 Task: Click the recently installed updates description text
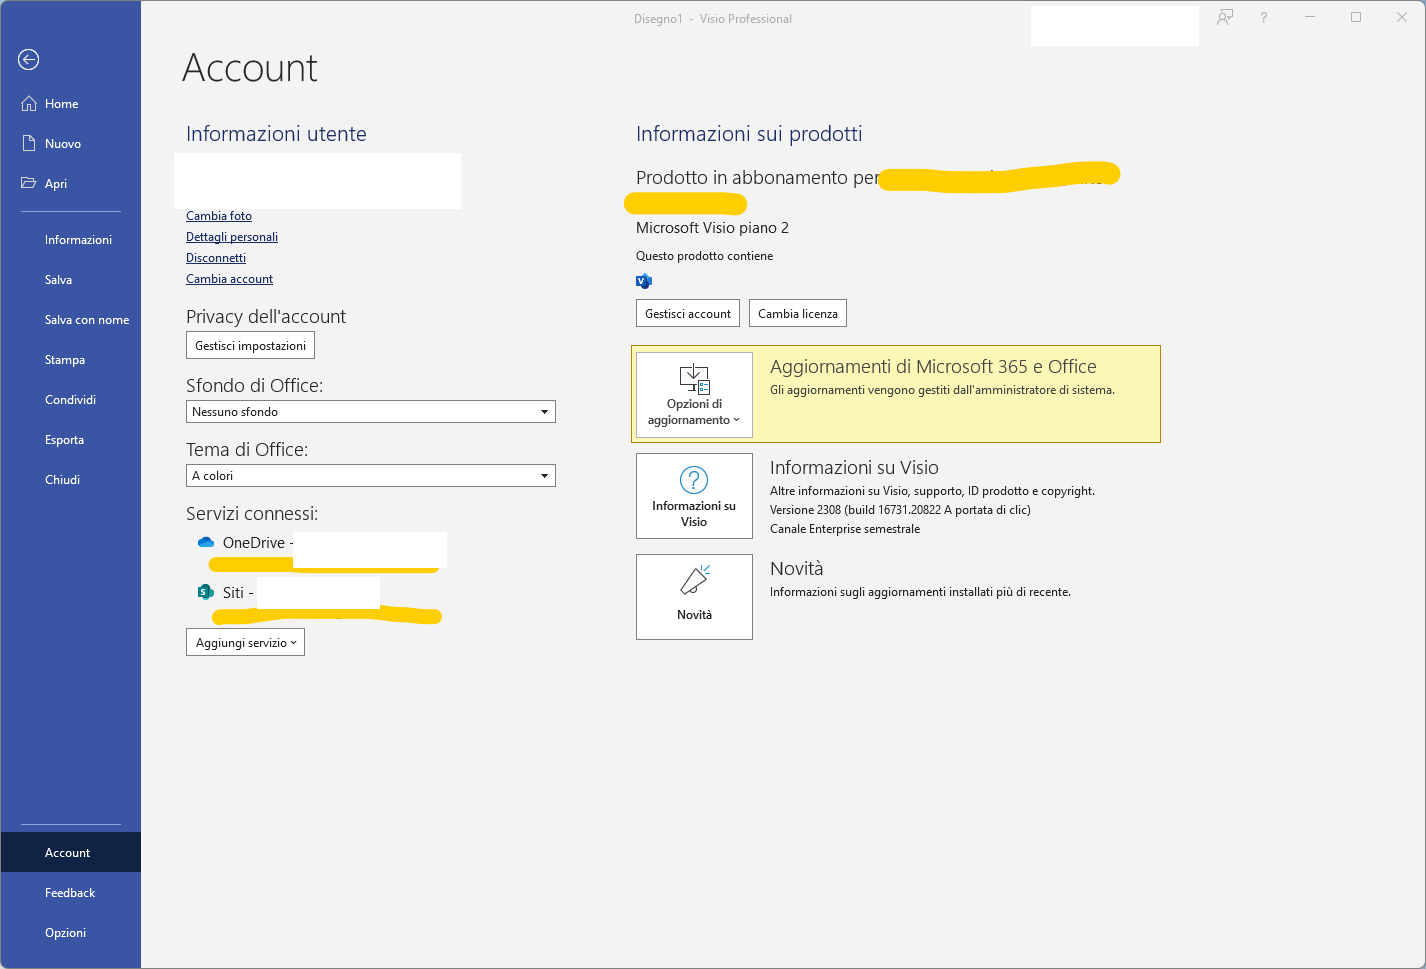[920, 592]
